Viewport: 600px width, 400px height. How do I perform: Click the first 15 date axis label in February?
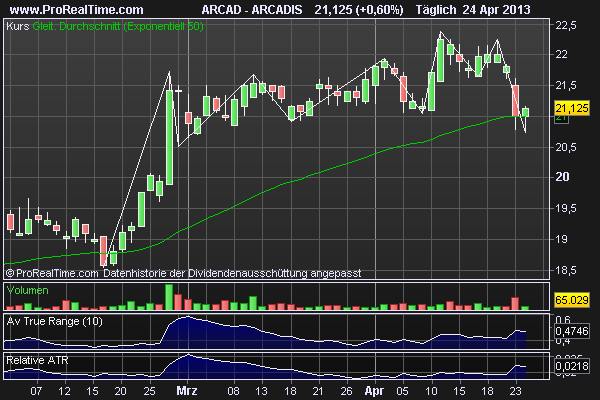click(x=93, y=391)
